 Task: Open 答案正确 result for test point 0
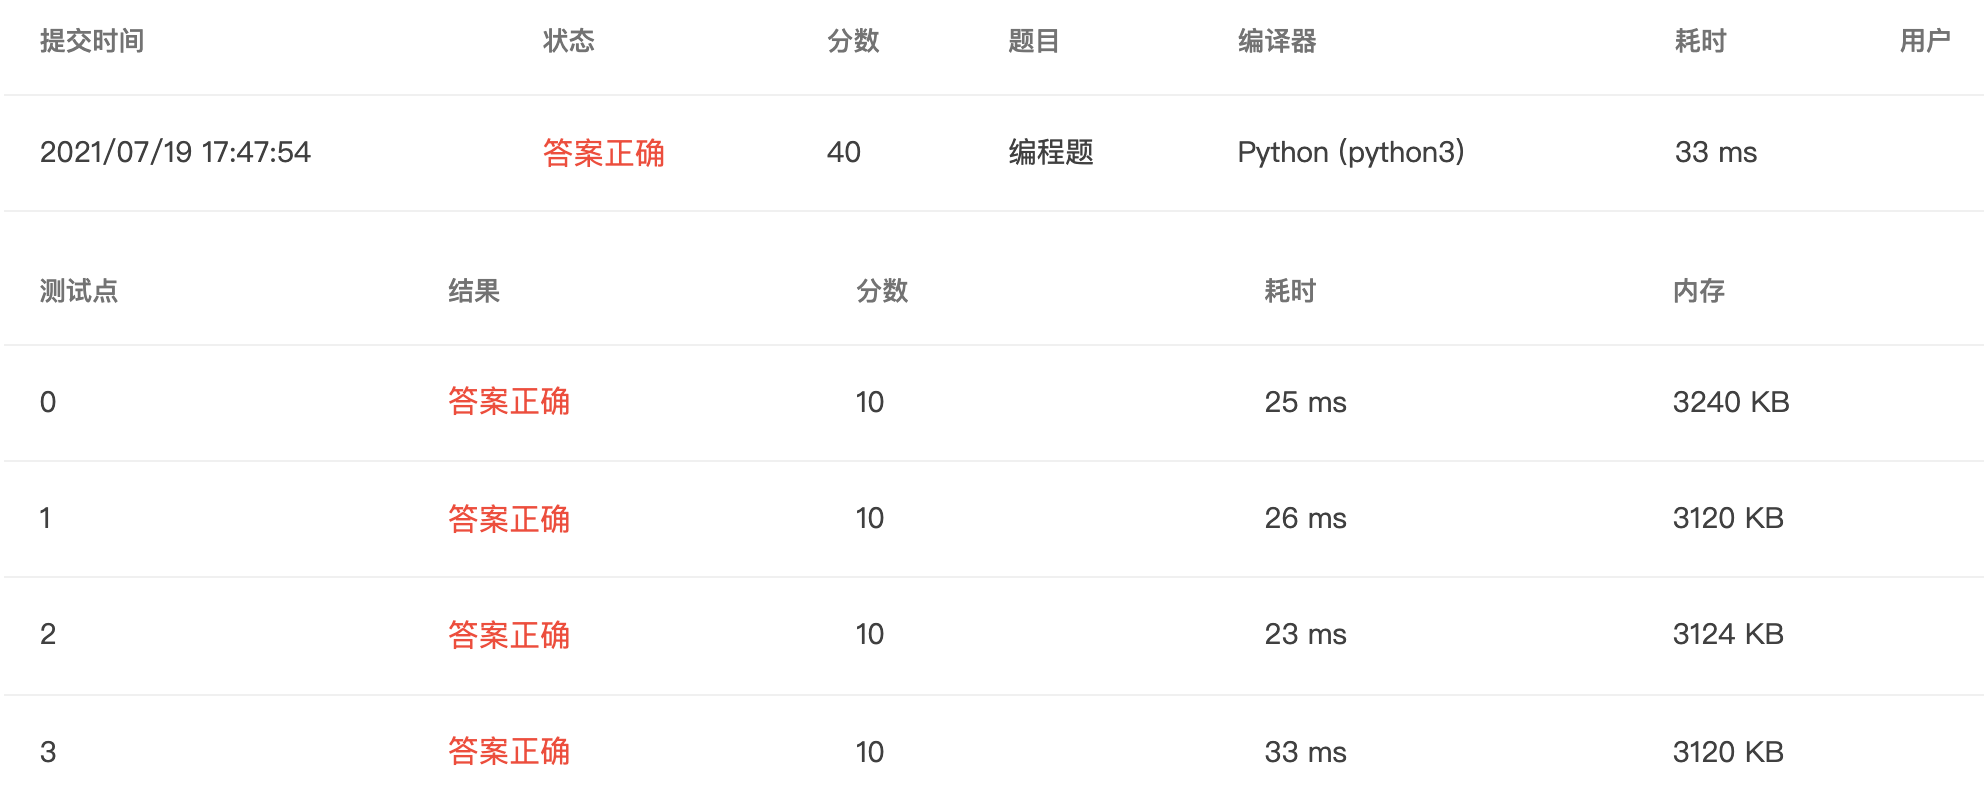[x=509, y=402]
